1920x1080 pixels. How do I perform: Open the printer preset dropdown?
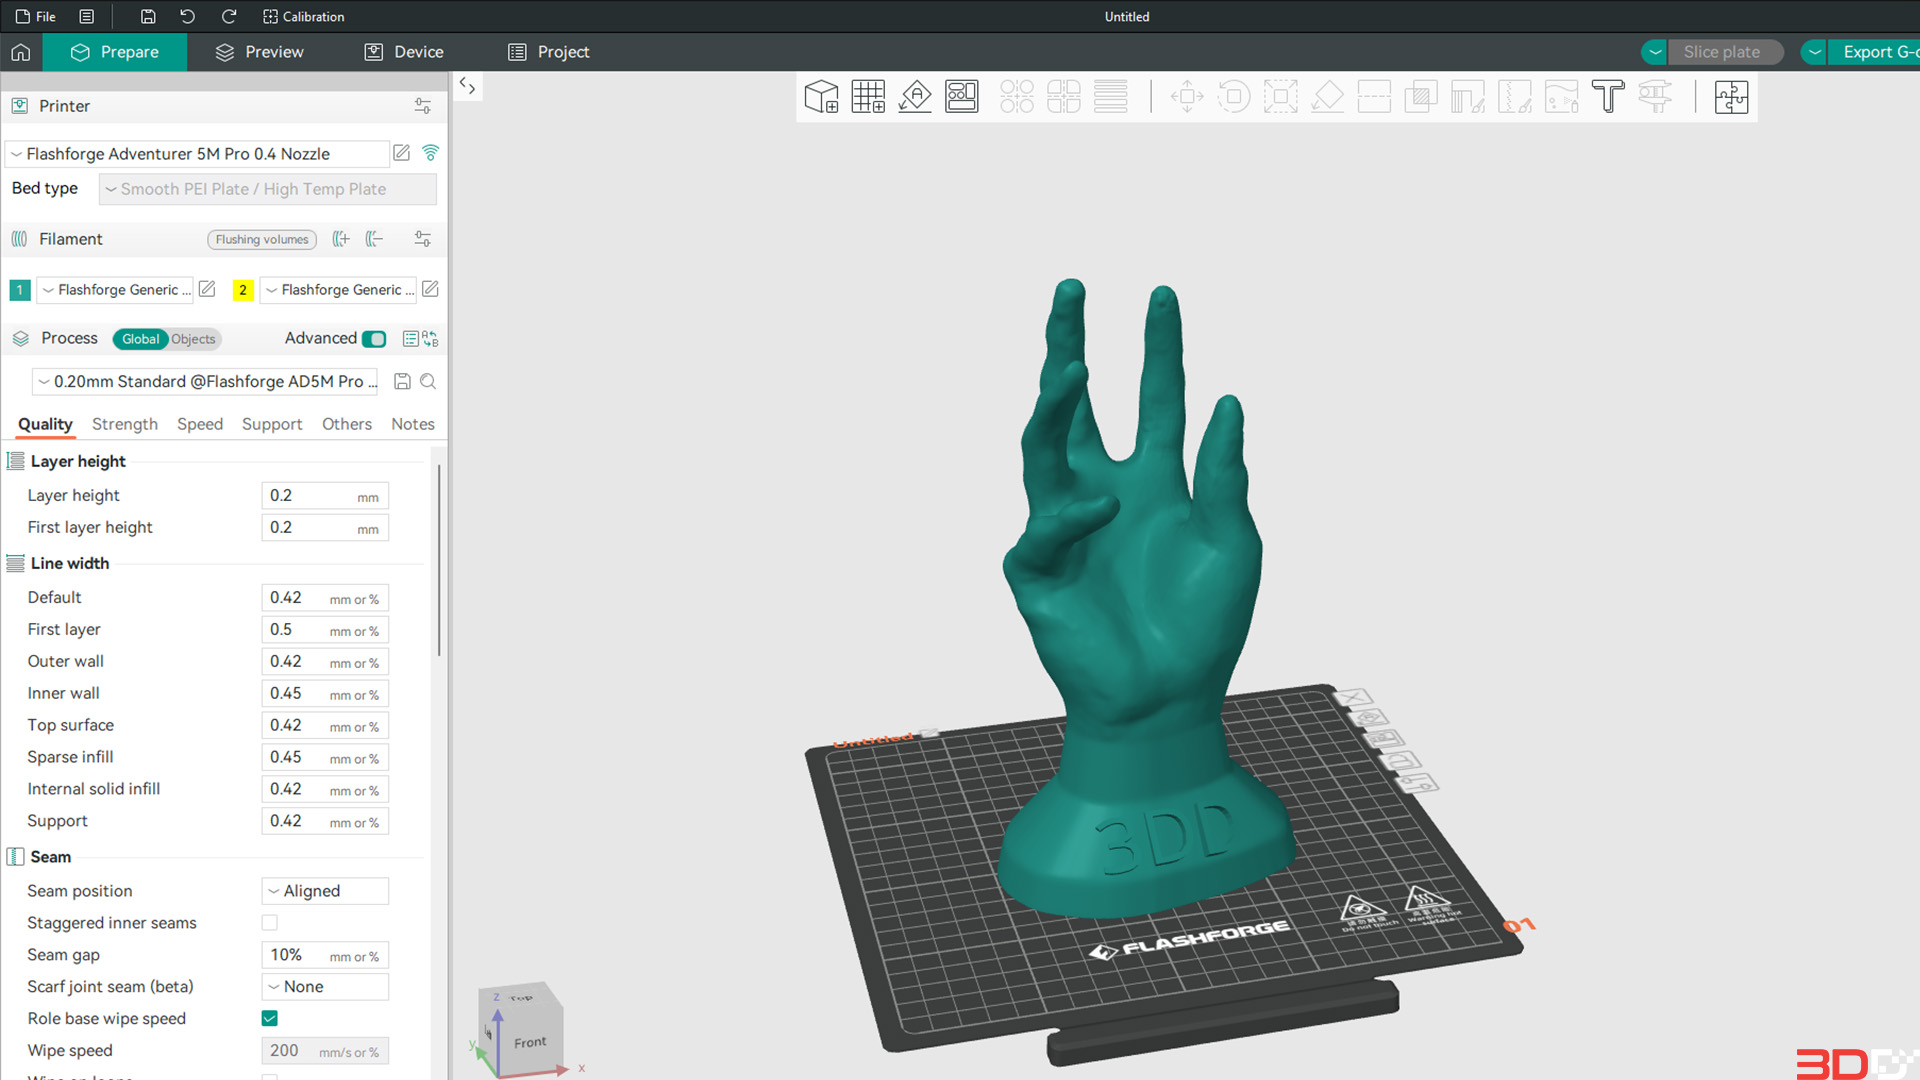coord(197,153)
